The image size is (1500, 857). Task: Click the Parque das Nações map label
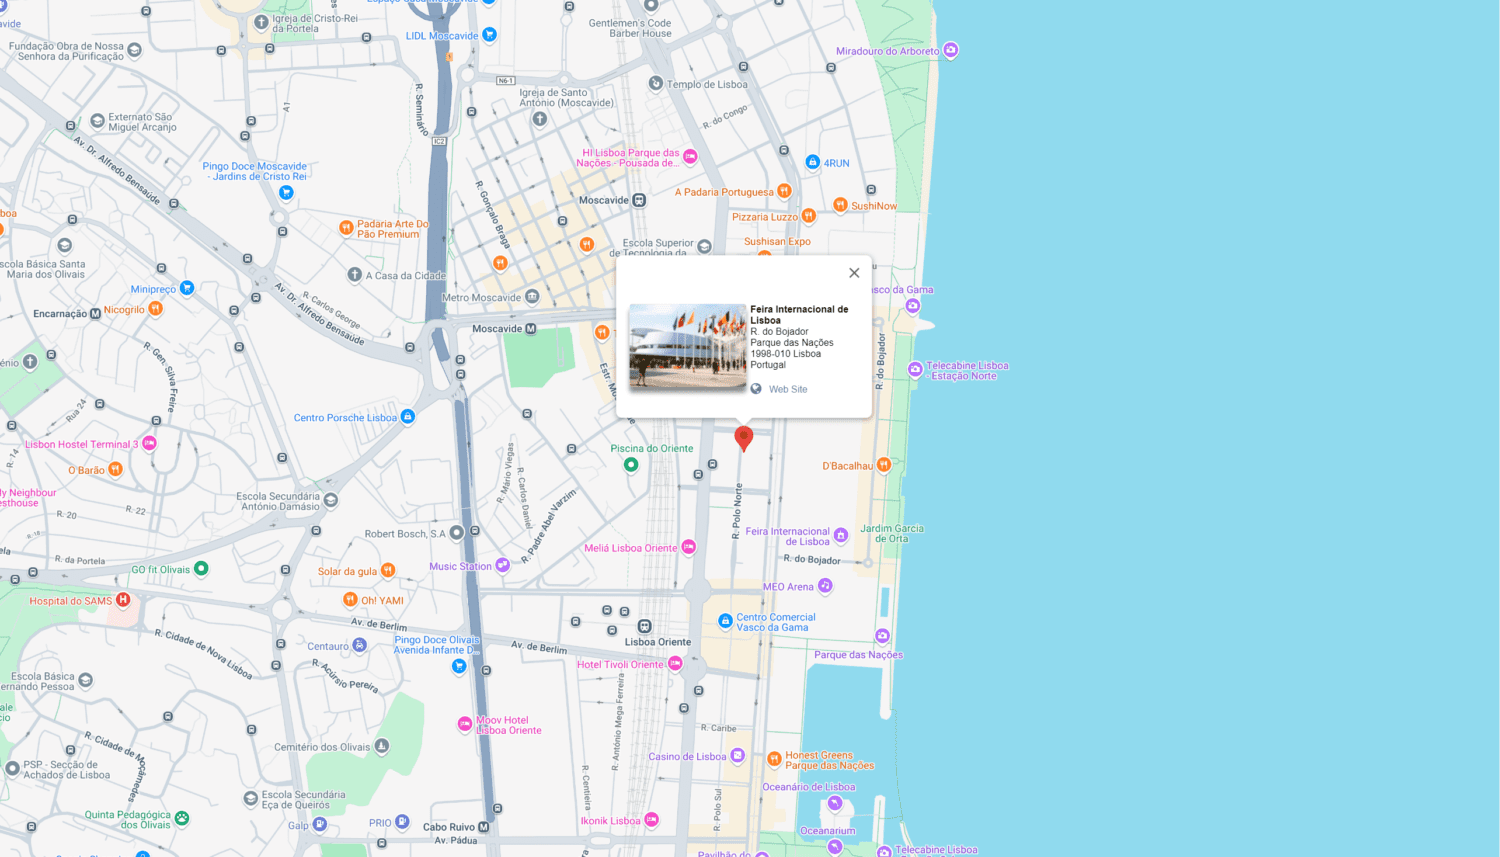click(x=858, y=655)
